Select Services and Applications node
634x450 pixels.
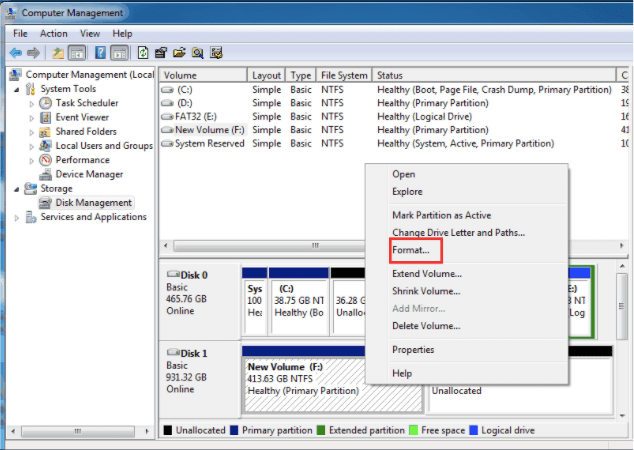pyautogui.click(x=93, y=217)
